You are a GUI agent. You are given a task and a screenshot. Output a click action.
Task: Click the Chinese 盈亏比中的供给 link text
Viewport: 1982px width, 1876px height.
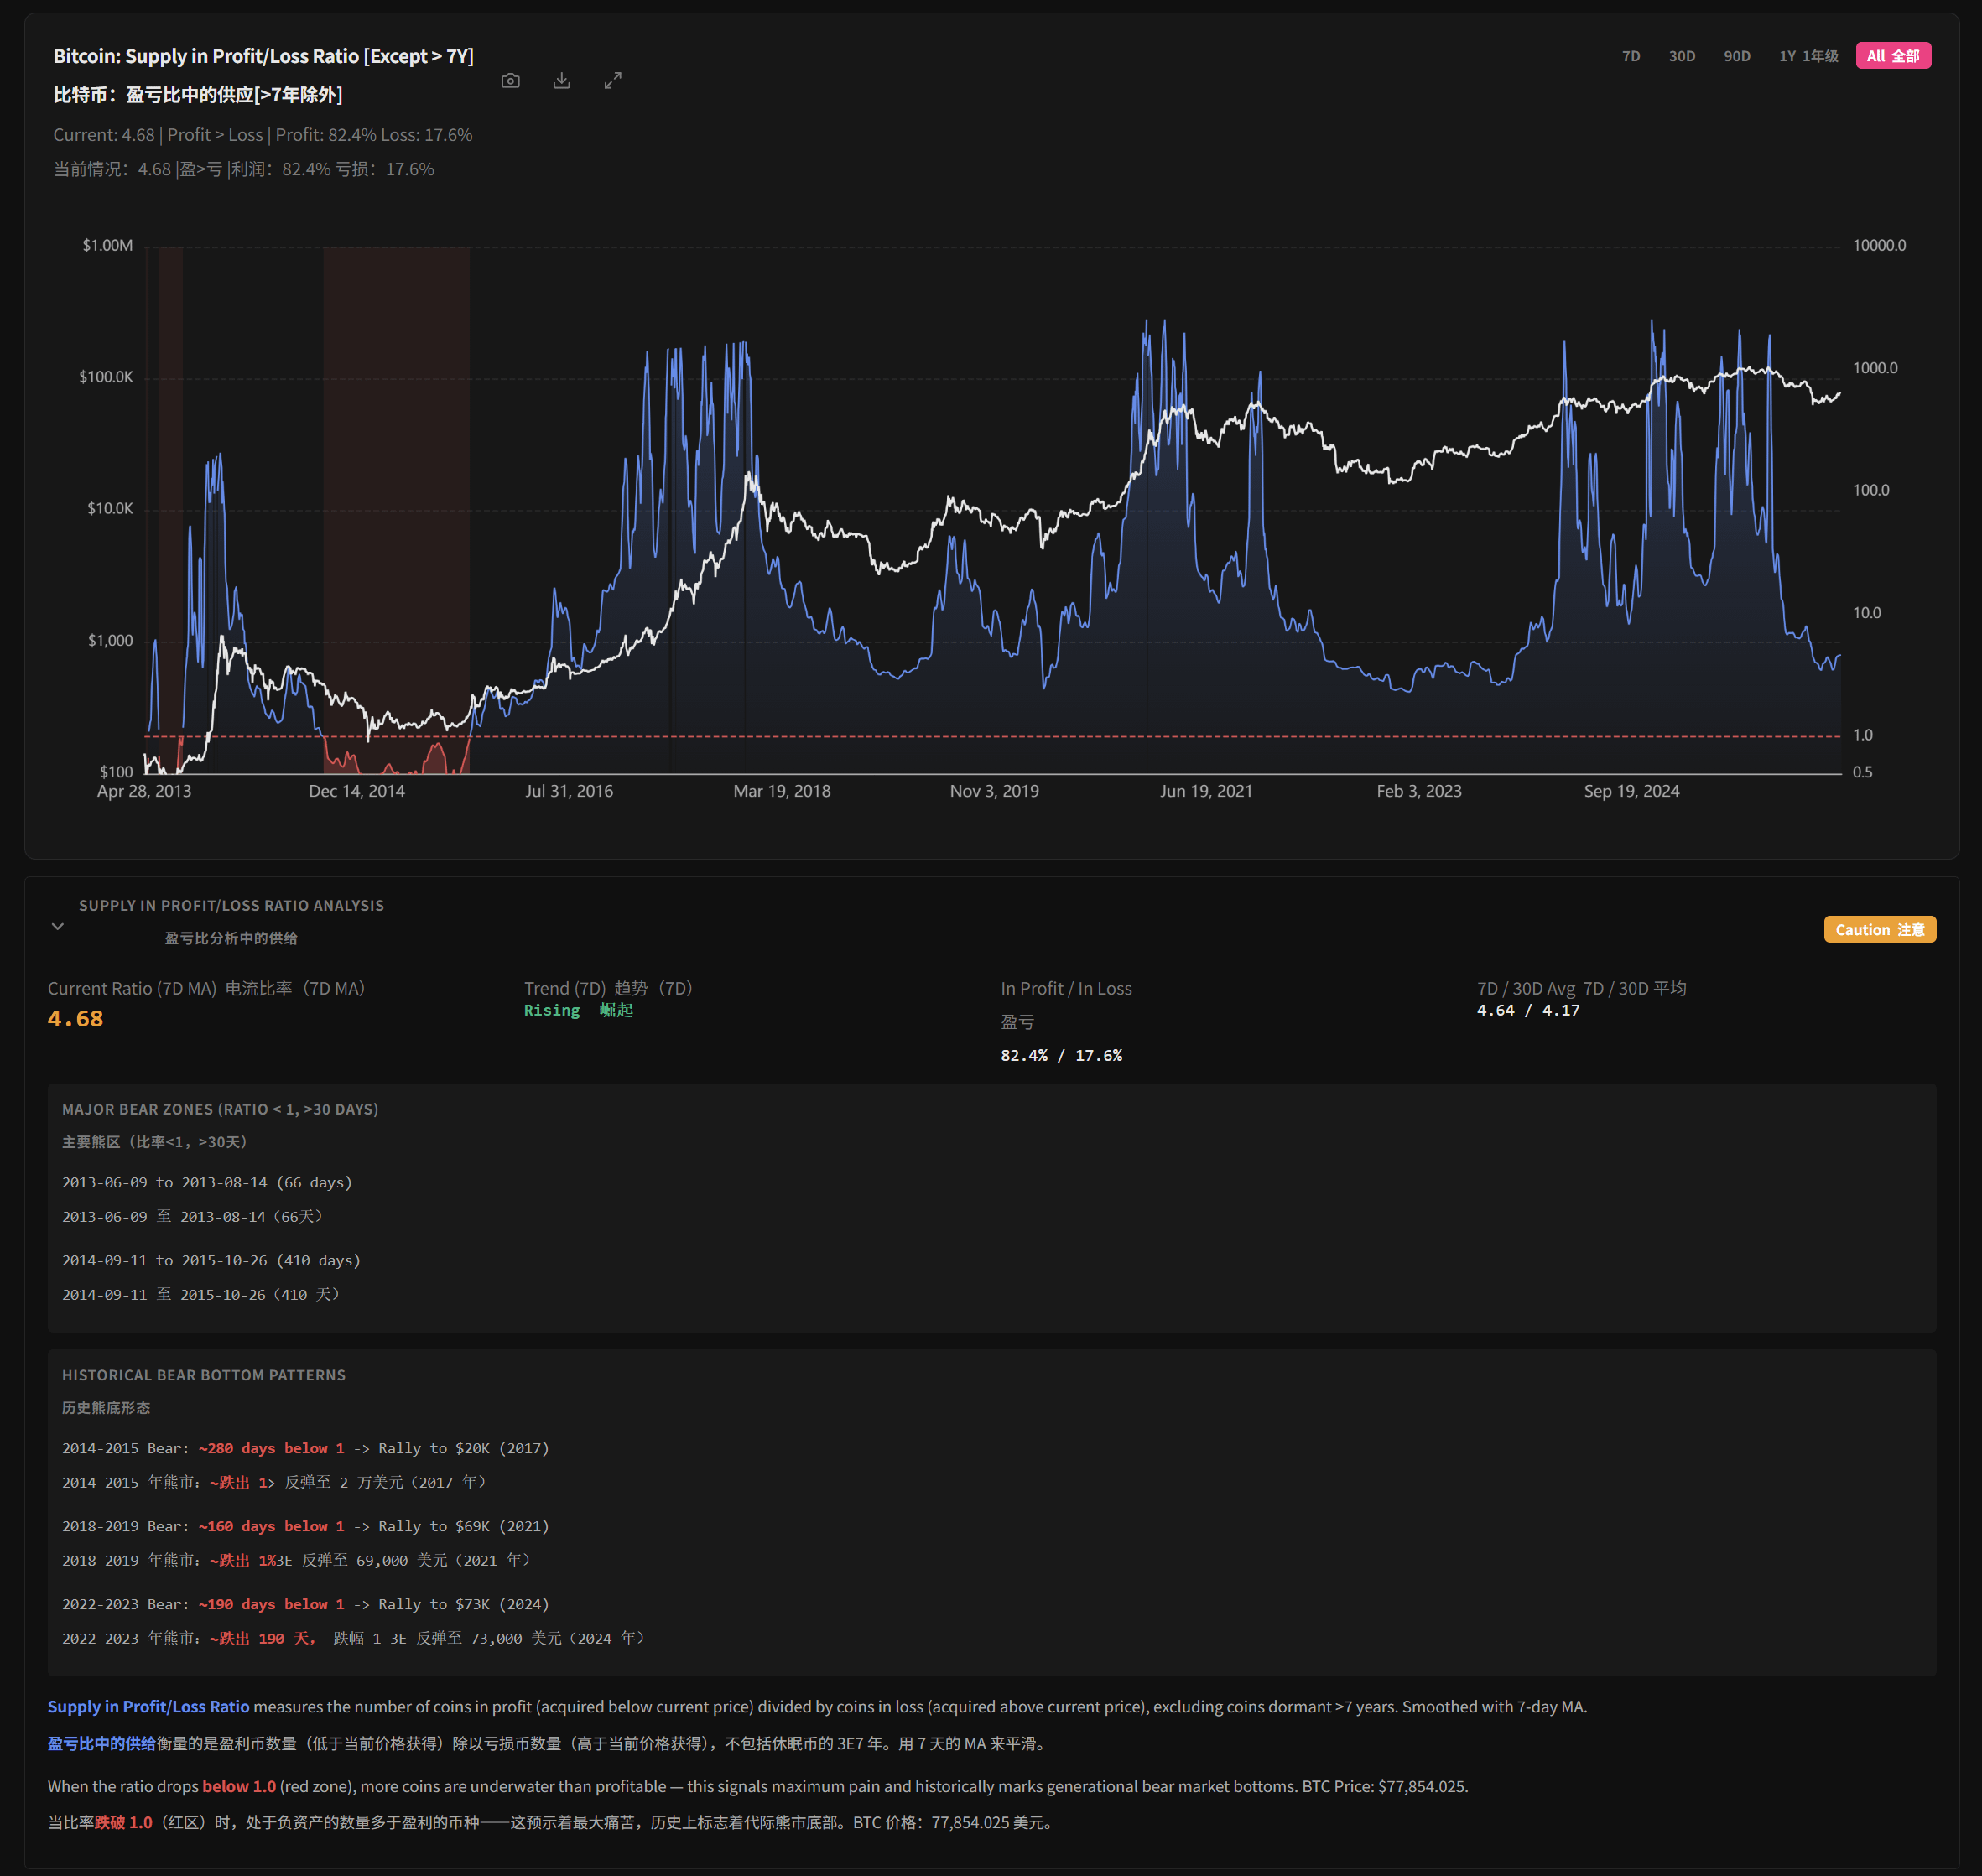tap(102, 1744)
